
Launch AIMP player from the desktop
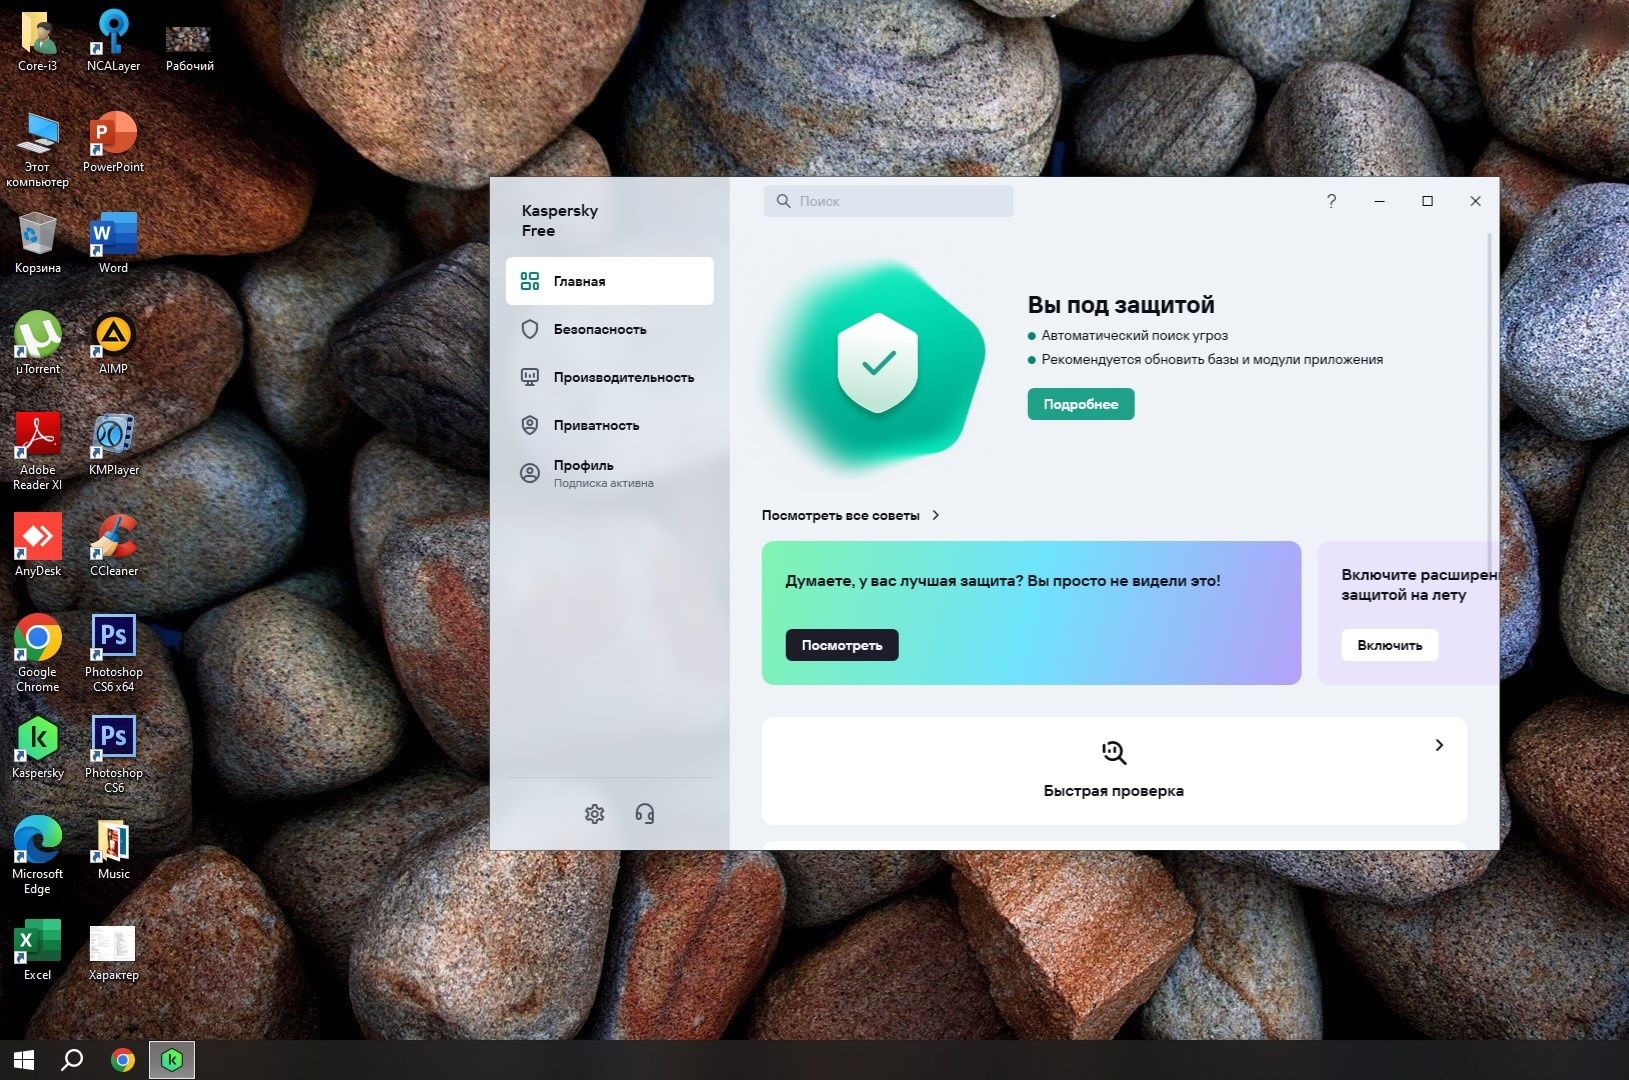(x=113, y=344)
